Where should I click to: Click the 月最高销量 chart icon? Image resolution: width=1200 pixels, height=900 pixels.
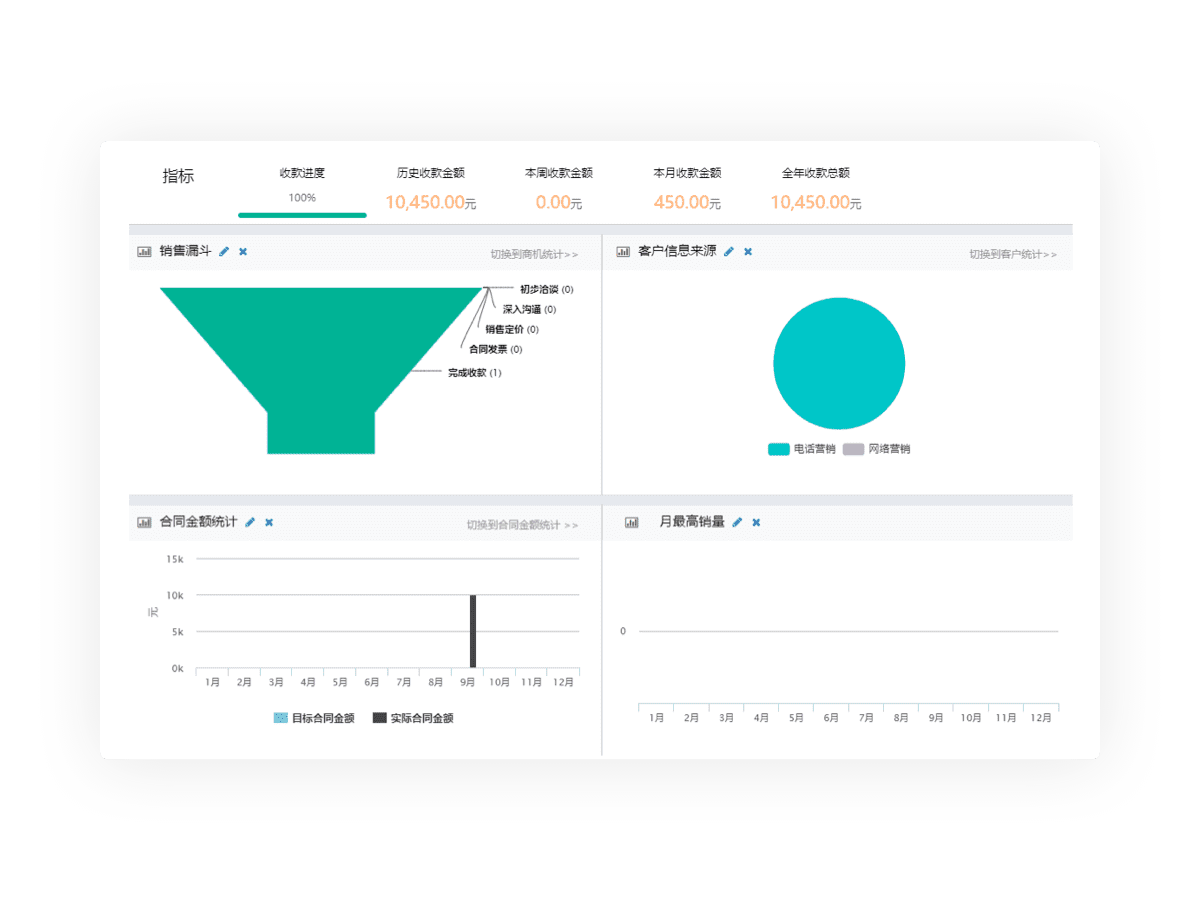click(x=631, y=522)
